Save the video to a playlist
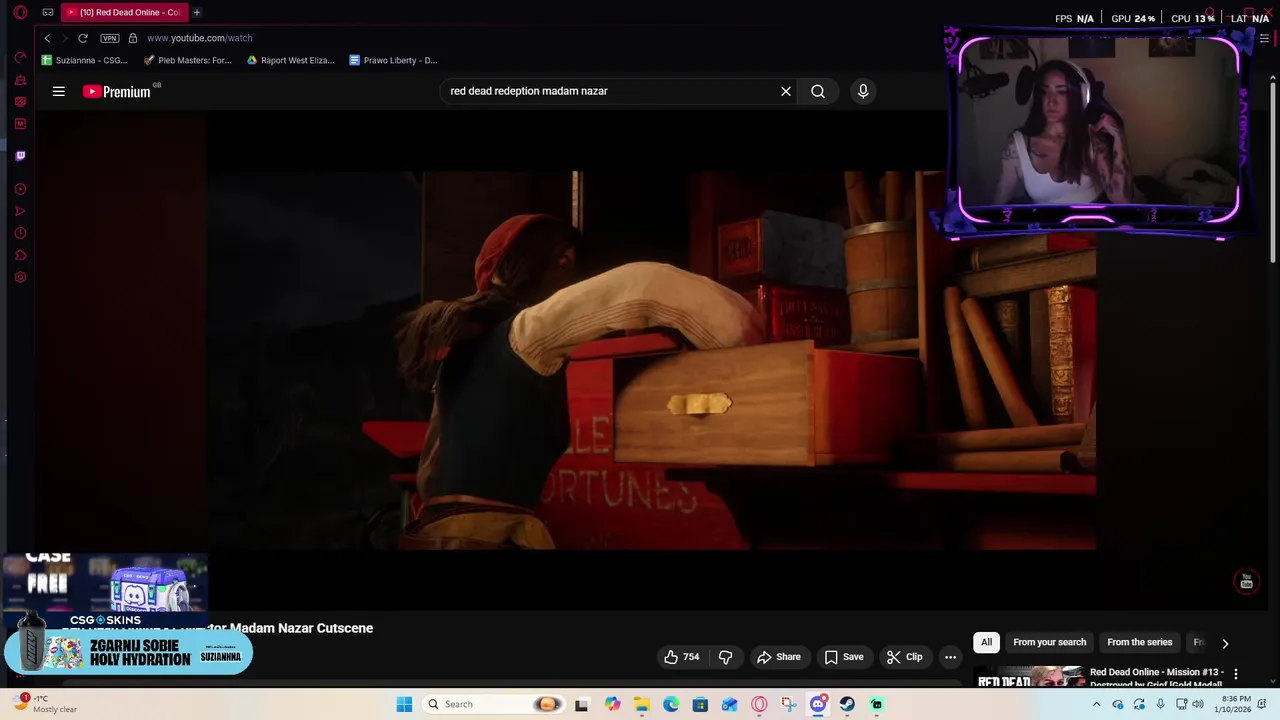The width and height of the screenshot is (1280, 720). tap(844, 657)
